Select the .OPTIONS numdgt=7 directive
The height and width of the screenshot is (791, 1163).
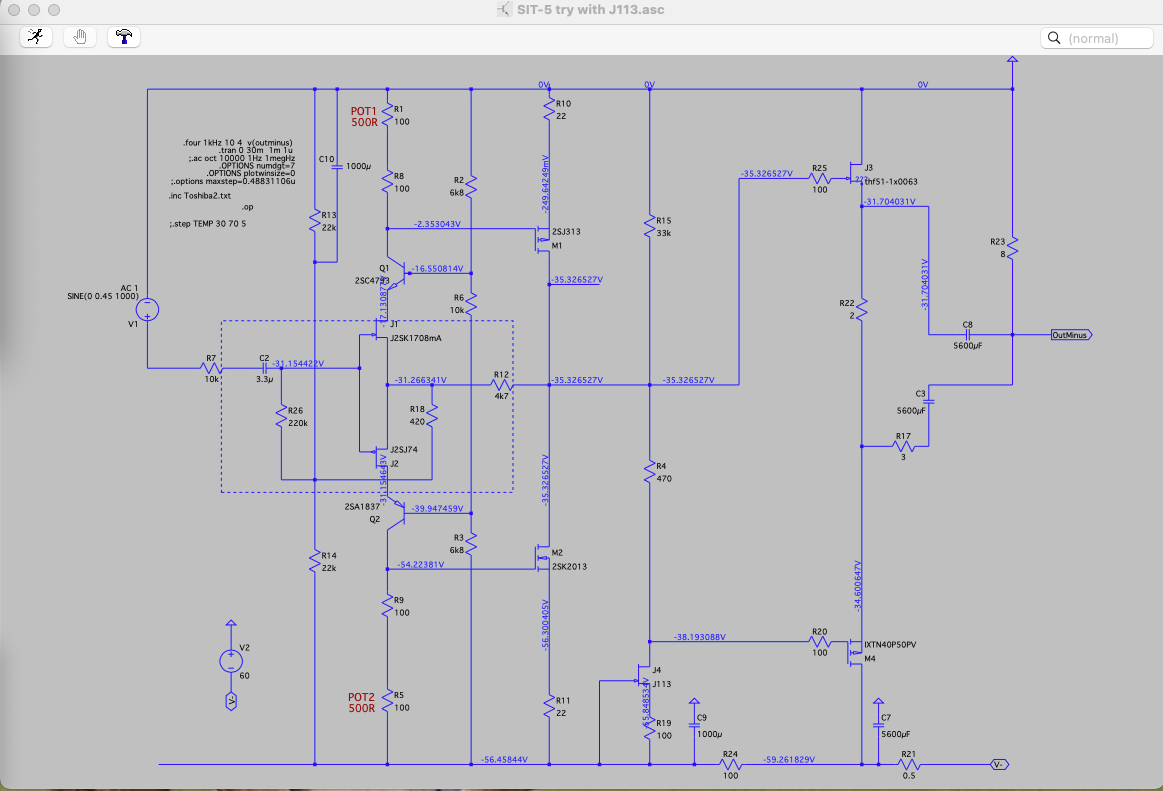pyautogui.click(x=257, y=166)
